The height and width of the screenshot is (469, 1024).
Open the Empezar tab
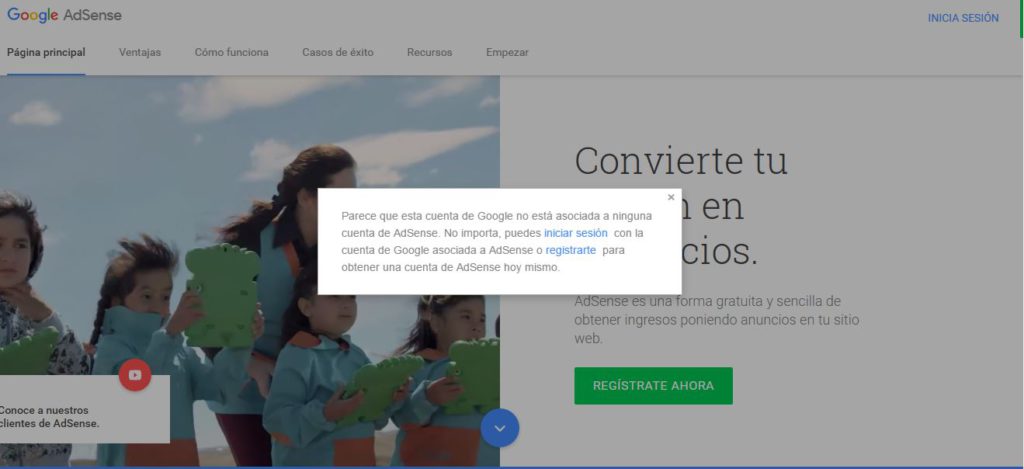507,52
